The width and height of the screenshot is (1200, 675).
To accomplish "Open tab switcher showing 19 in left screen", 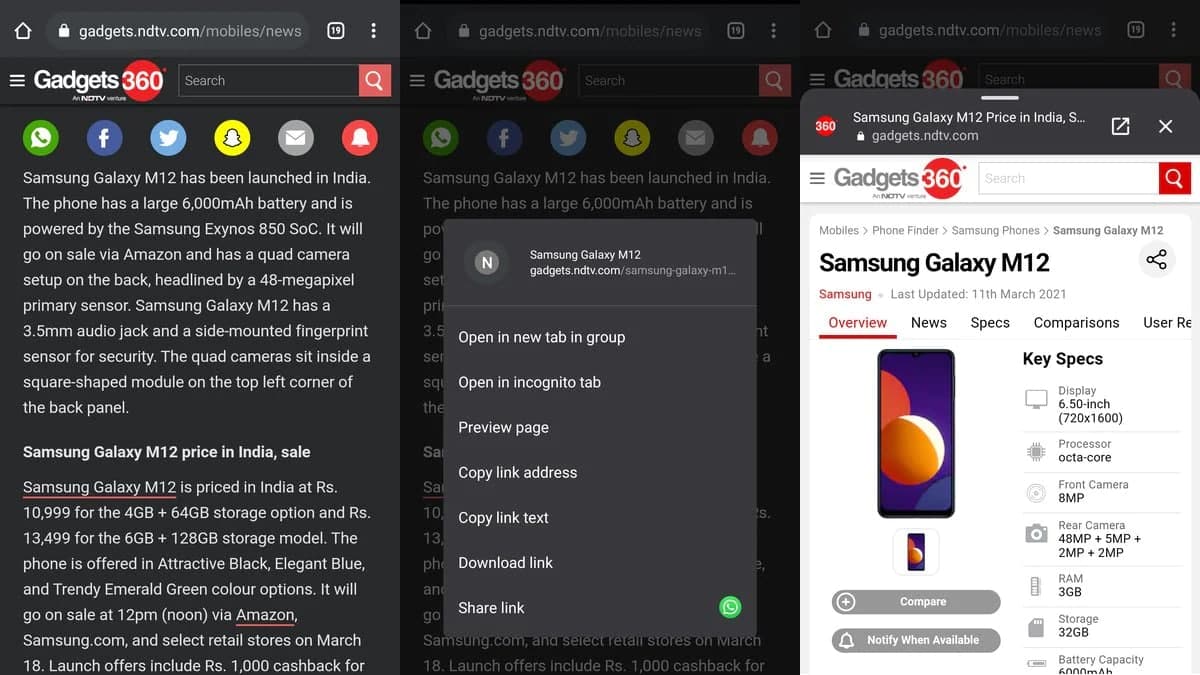I will [335, 31].
